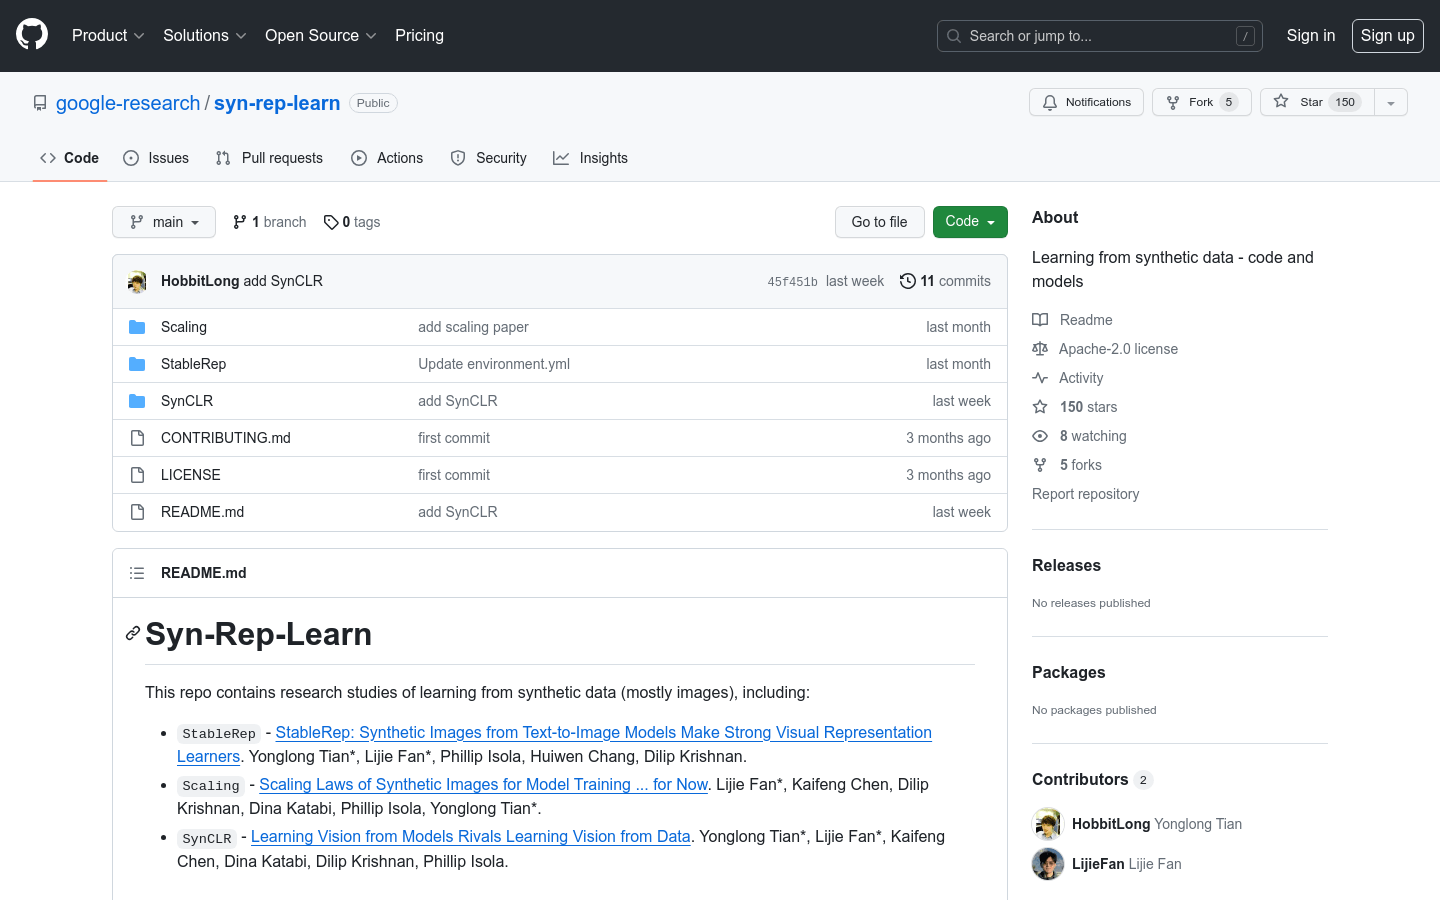The image size is (1440, 900).
Task: Click the anchor link icon beside Syn-Rep-Learn
Action: (x=132, y=634)
